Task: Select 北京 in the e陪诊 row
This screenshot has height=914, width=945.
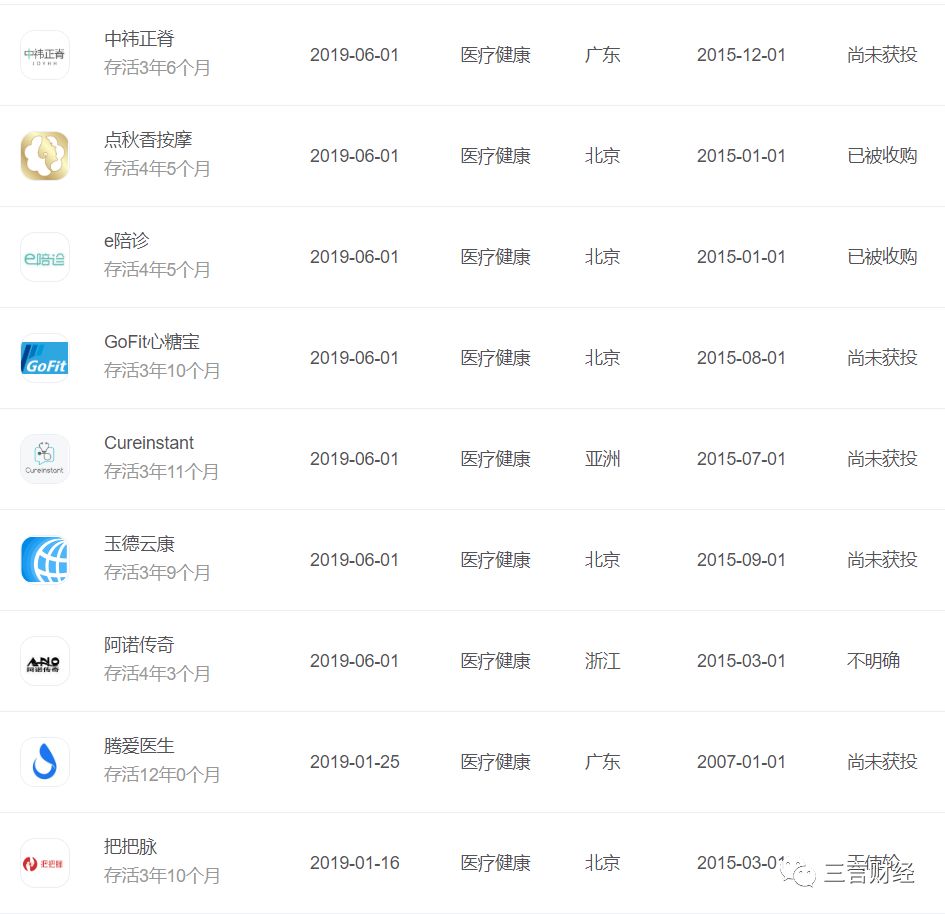Action: 602,257
